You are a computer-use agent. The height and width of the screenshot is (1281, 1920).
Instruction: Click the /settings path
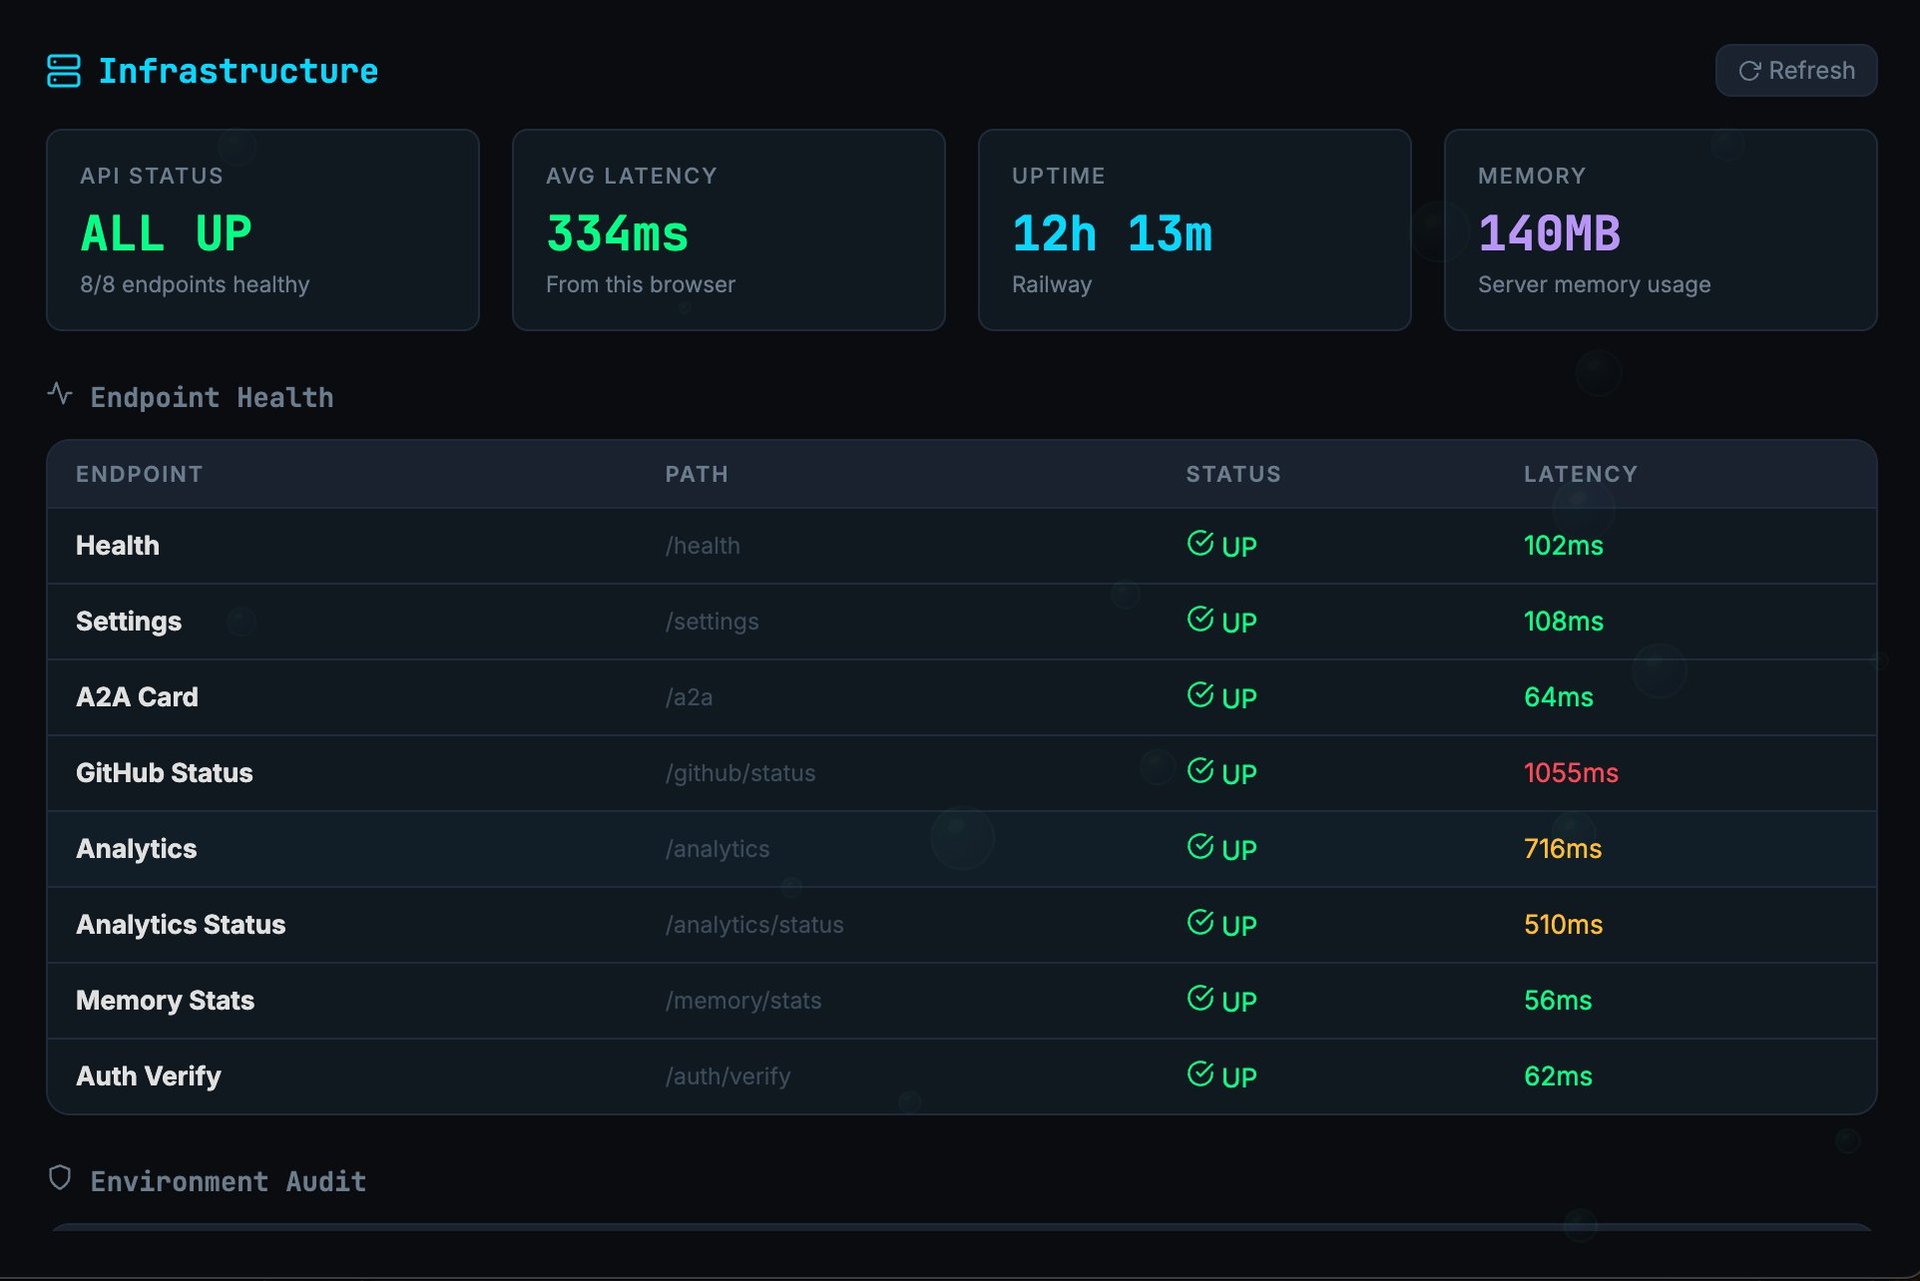712,622
